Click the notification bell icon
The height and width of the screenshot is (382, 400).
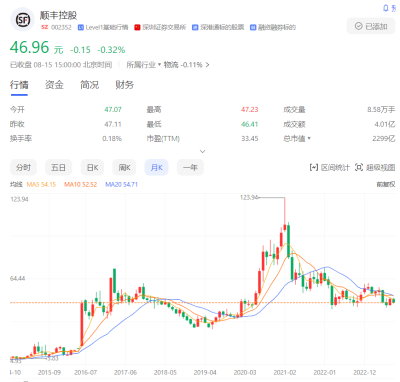(x=386, y=8)
